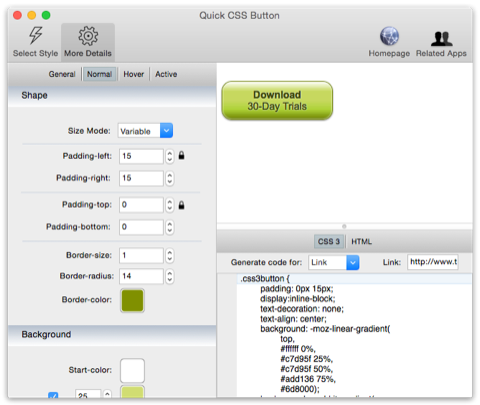Switch to the HTML code tab
480x405 pixels.
(361, 241)
